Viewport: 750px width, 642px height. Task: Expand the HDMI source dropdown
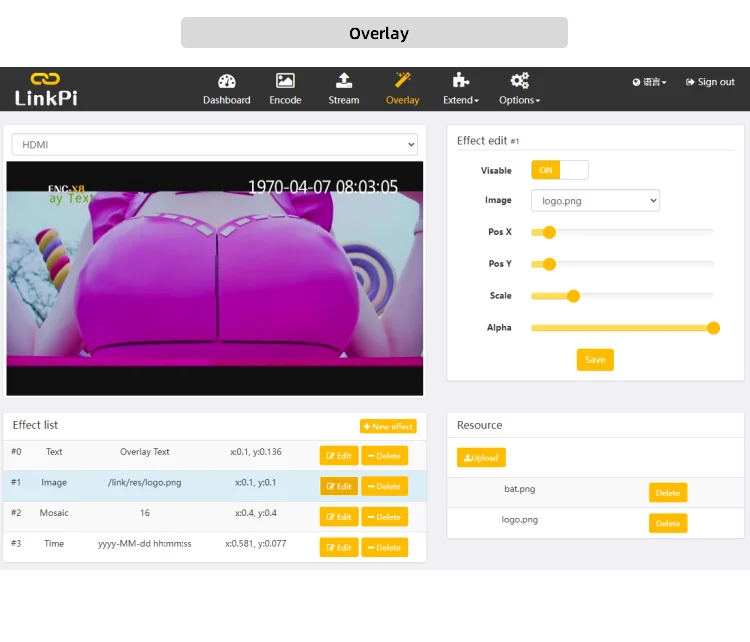tap(214, 145)
